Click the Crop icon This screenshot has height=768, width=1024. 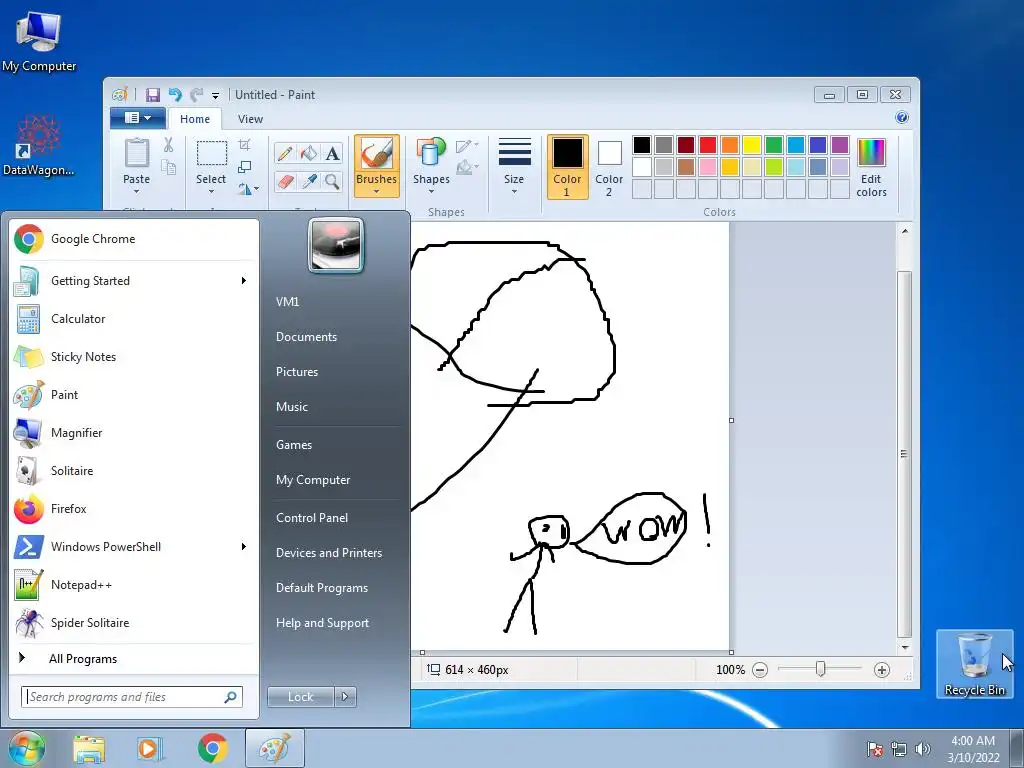[244, 144]
